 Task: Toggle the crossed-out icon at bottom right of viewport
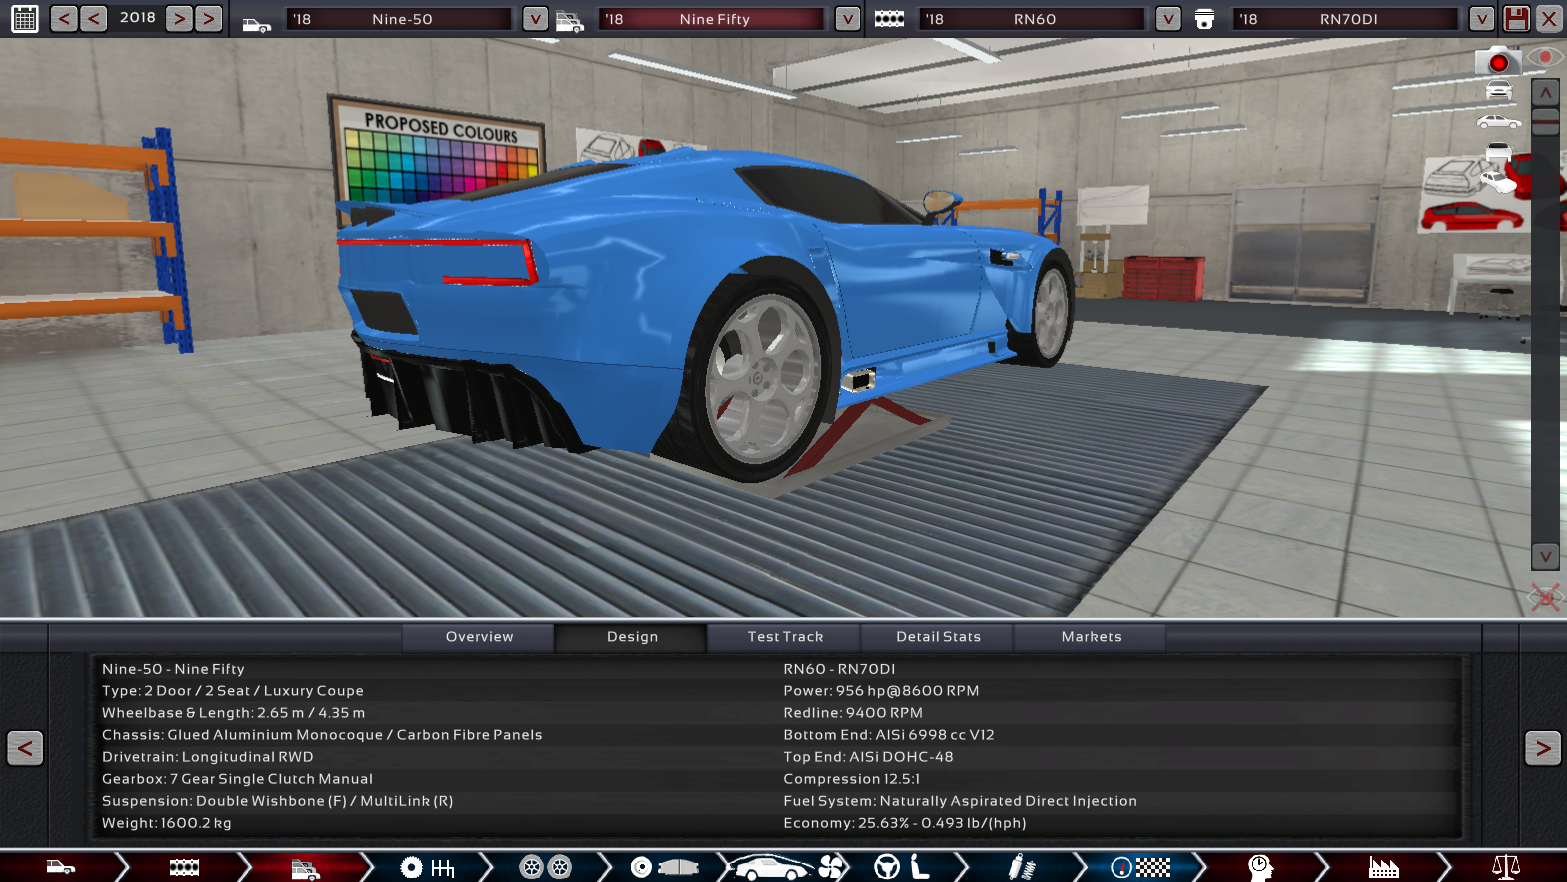click(1545, 598)
